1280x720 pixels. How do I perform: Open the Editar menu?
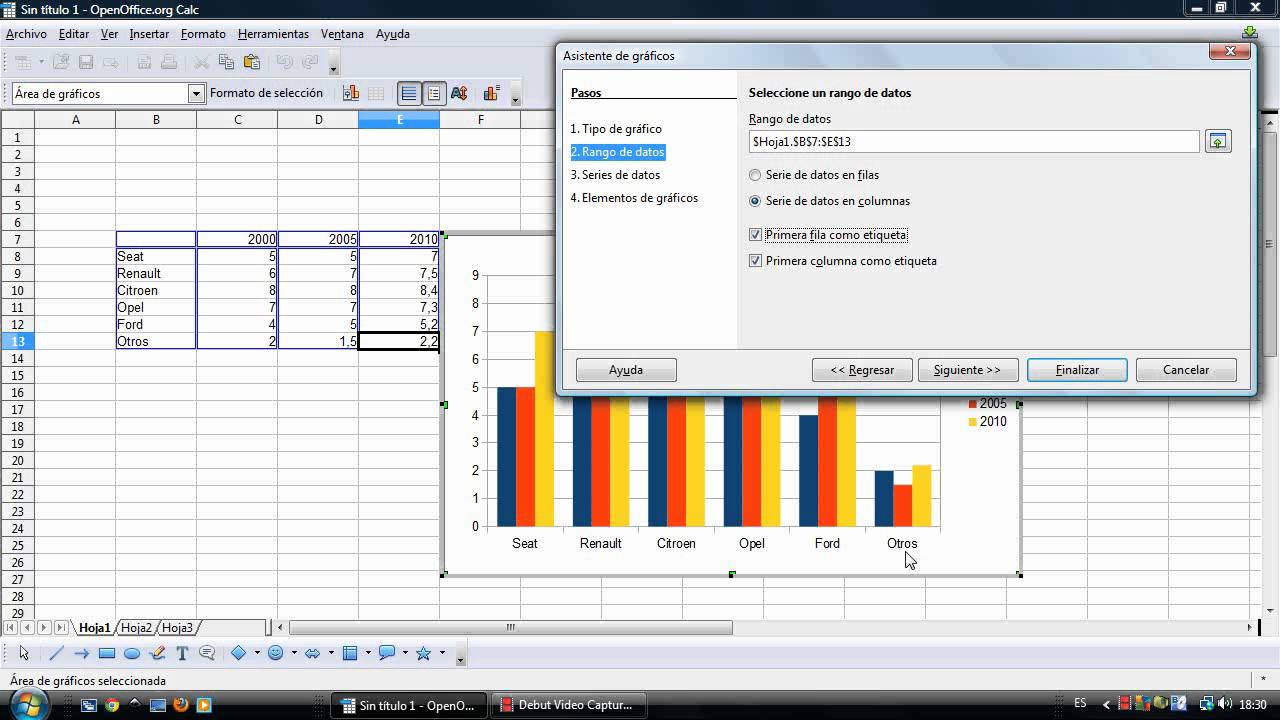[74, 34]
